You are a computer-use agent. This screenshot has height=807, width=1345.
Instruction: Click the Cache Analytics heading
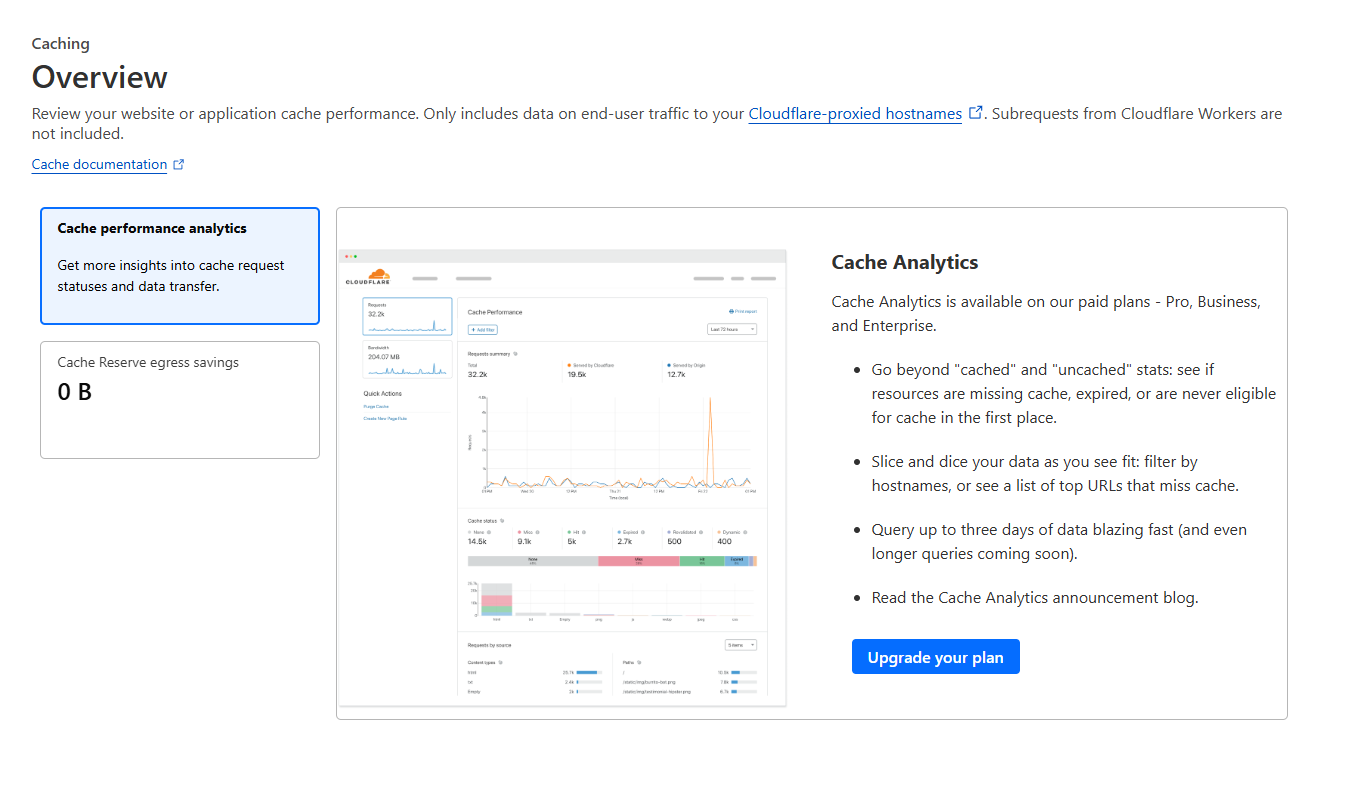coord(905,262)
